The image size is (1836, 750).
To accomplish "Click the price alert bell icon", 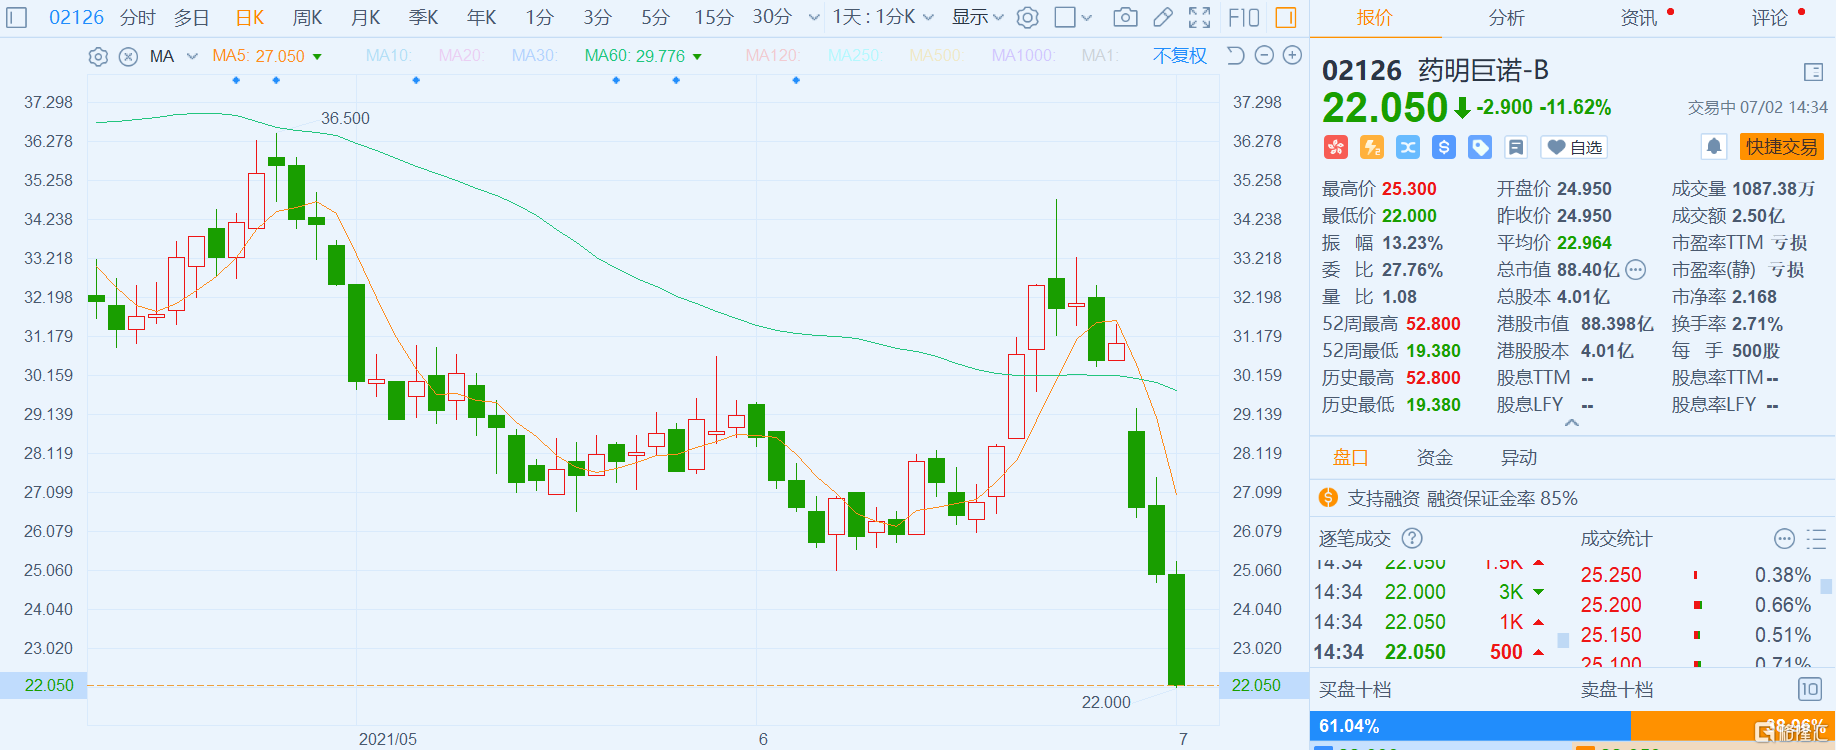I will (x=1713, y=147).
